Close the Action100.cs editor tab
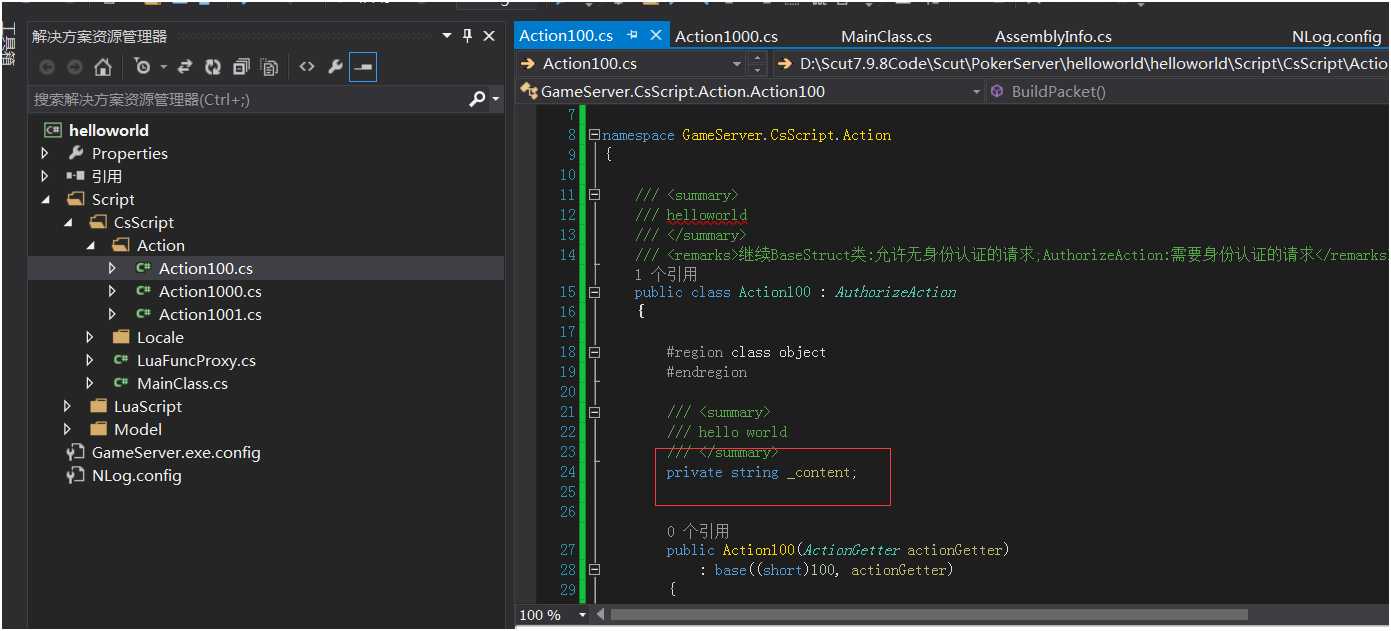This screenshot has width=1391, height=631. click(656, 35)
